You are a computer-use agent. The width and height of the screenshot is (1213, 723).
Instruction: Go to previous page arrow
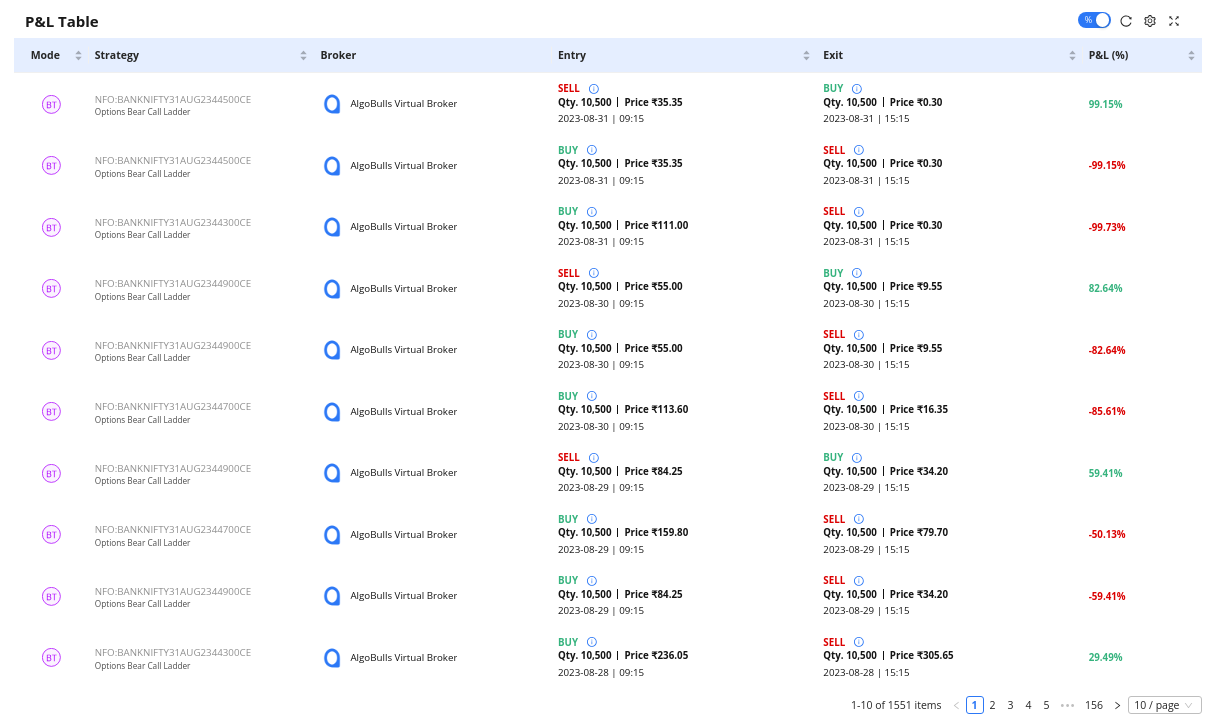click(x=956, y=705)
